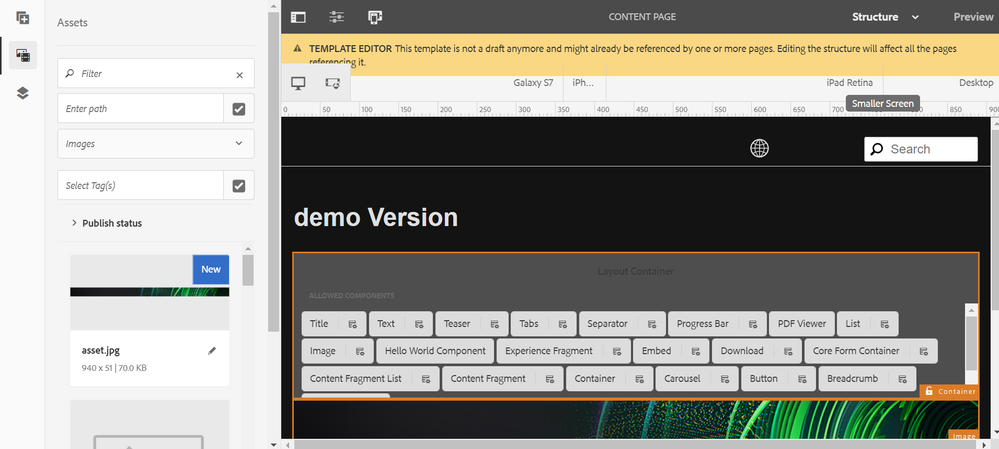Click the emulator desktop monitor icon

(x=298, y=83)
